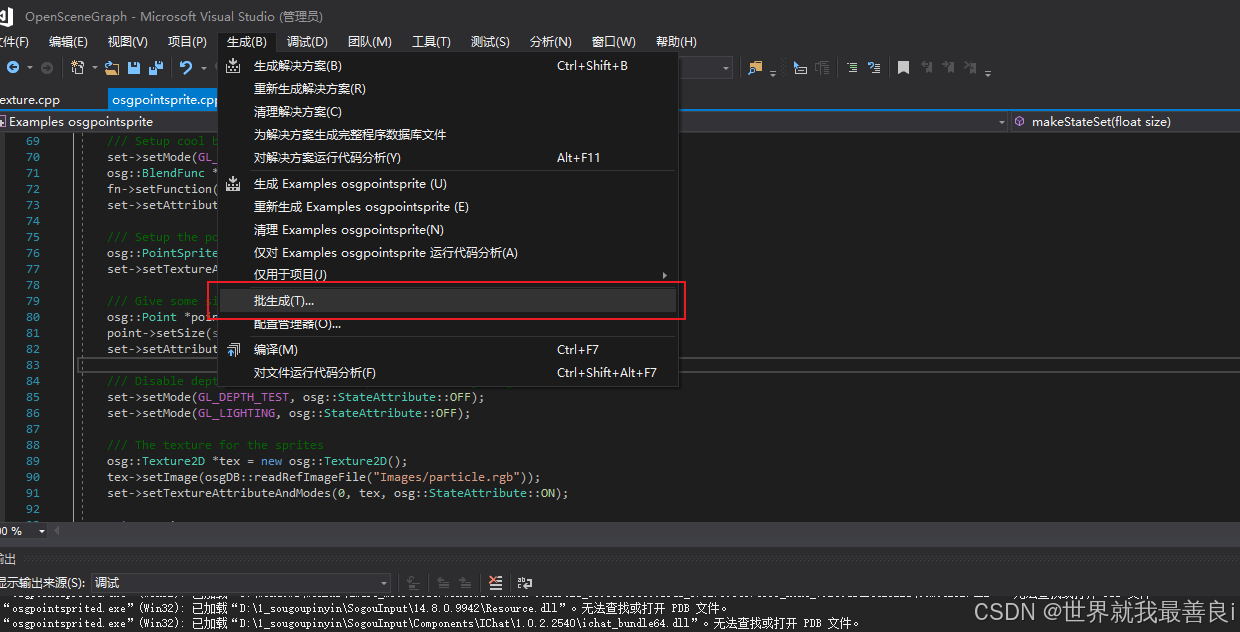Click the save all files icon
The height and width of the screenshot is (632, 1240).
click(x=156, y=68)
